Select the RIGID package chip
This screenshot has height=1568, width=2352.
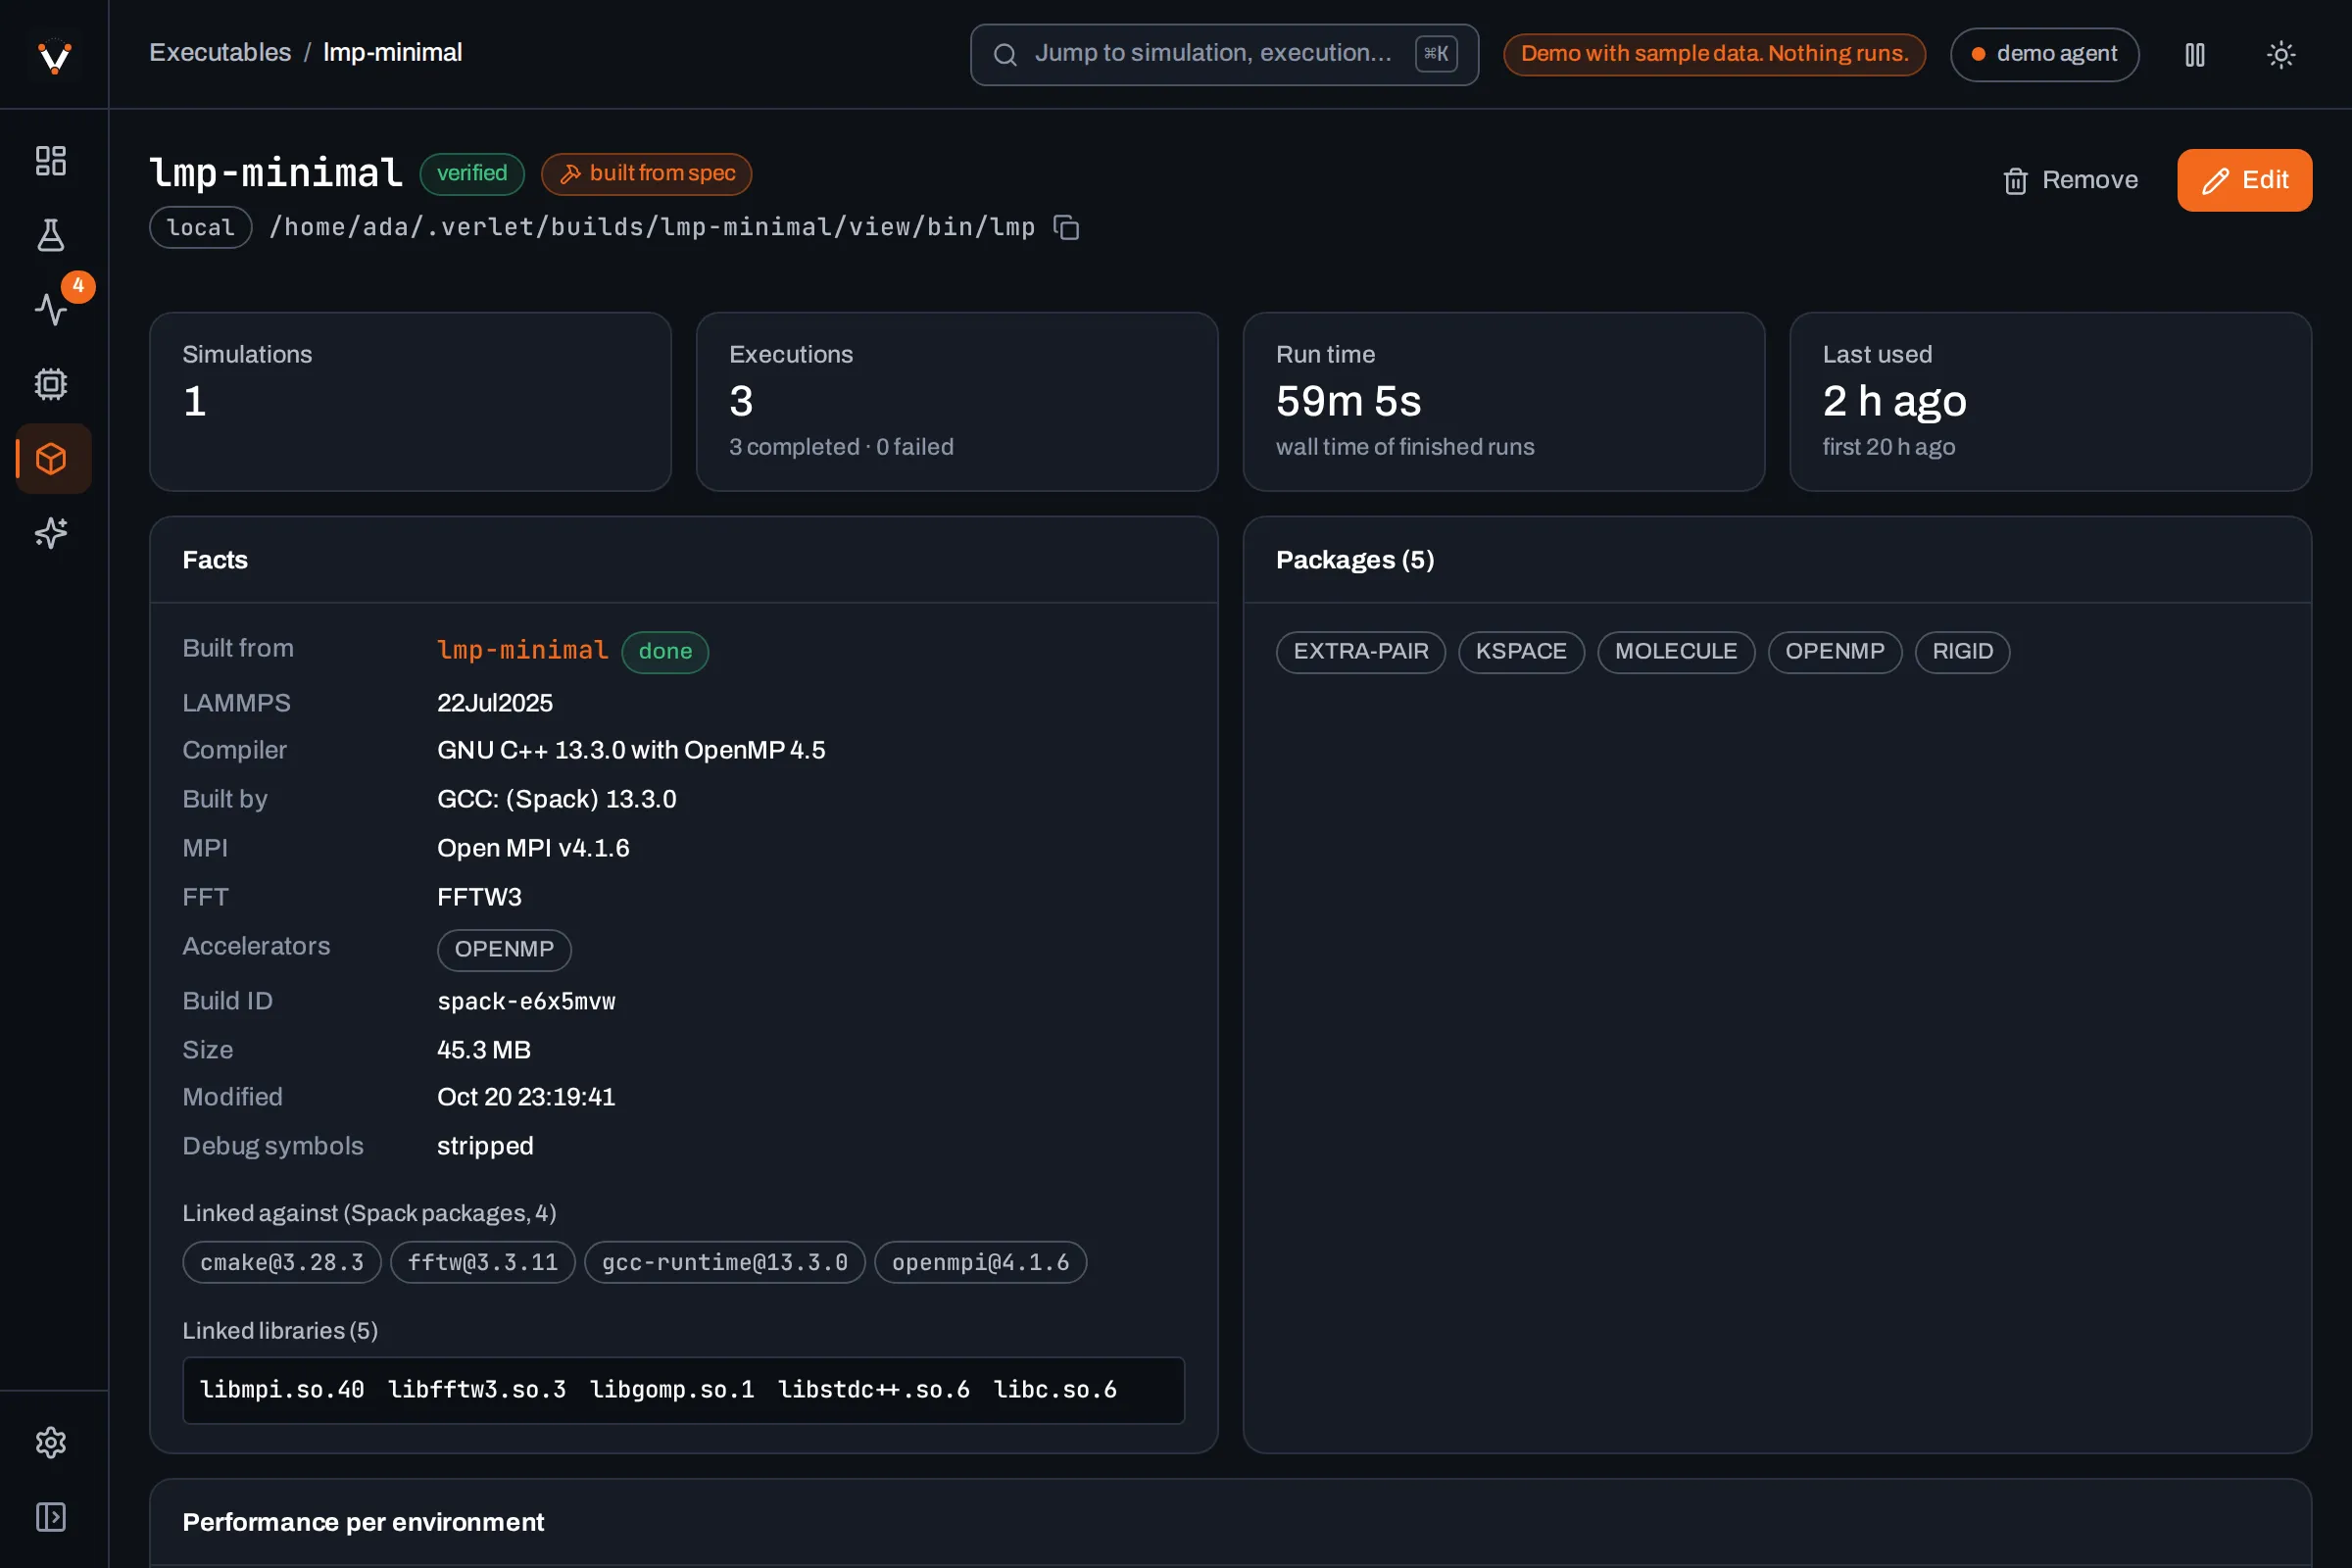tap(1962, 652)
